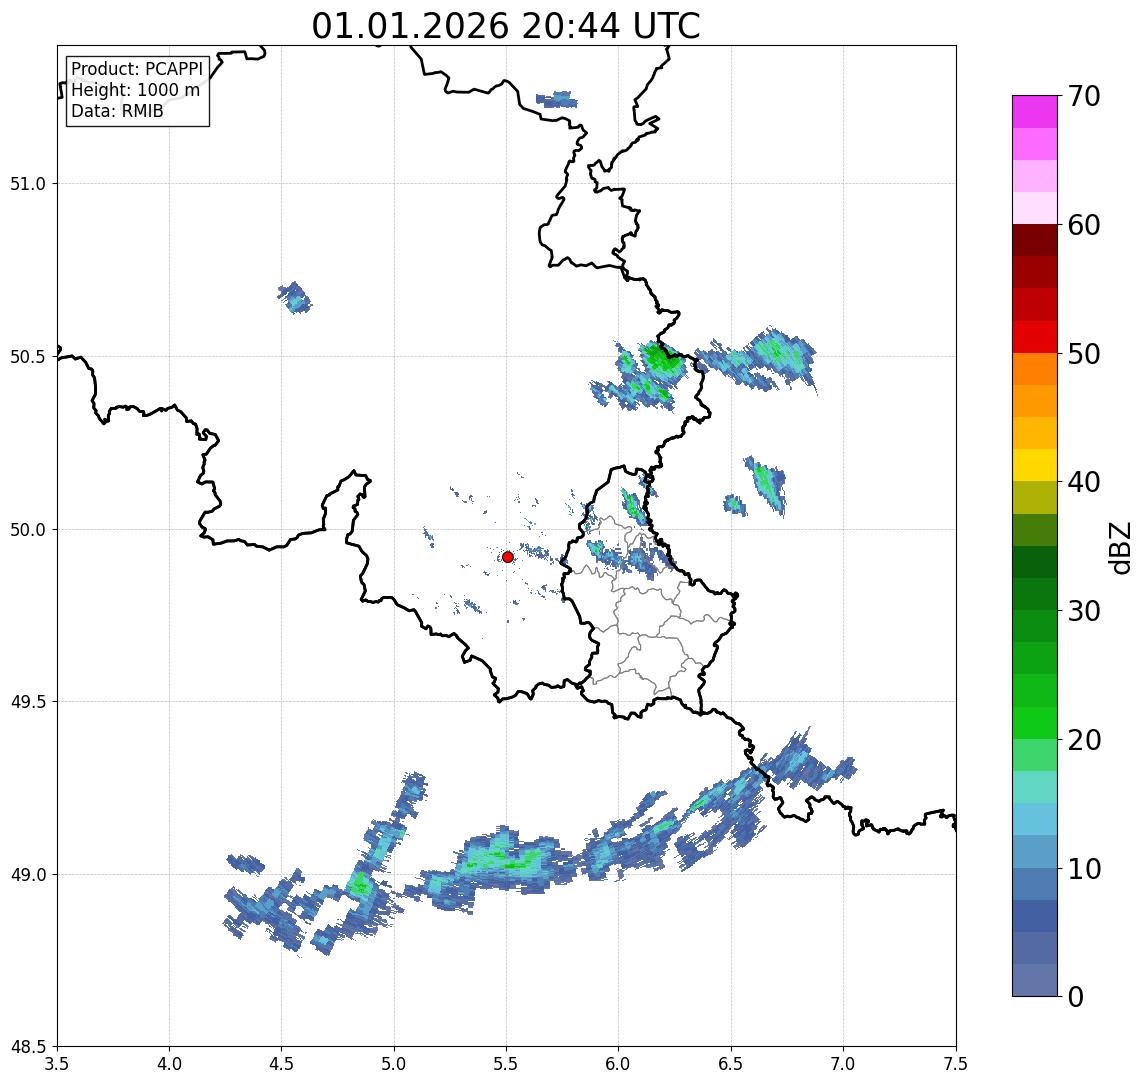The image size is (1145, 1084).
Task: Click the magenta top colorbar swatch
Action: pos(1035,112)
